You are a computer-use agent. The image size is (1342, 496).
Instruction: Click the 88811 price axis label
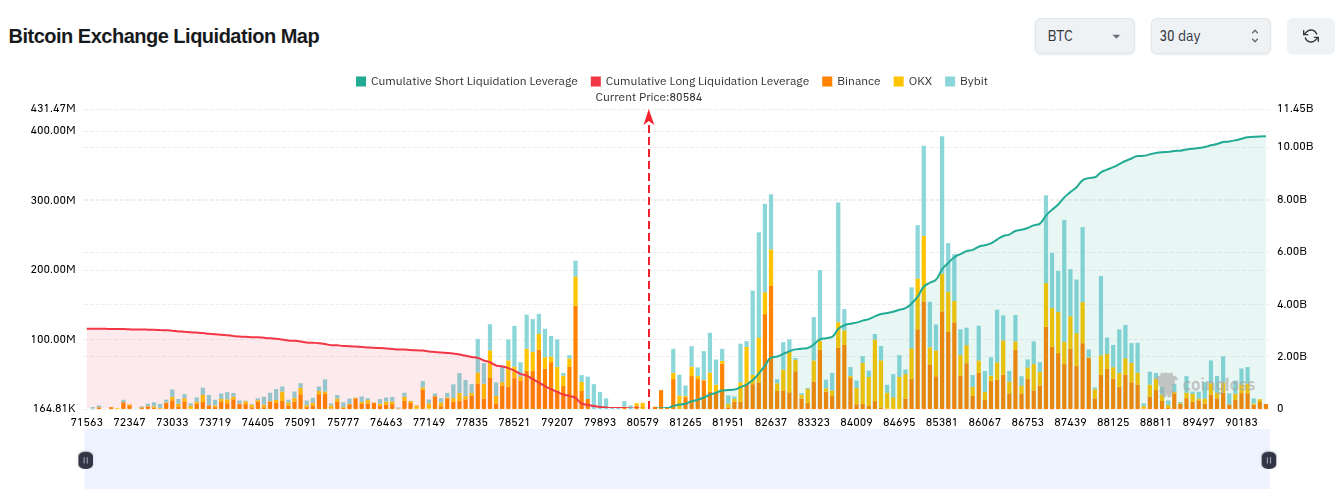point(1156,423)
